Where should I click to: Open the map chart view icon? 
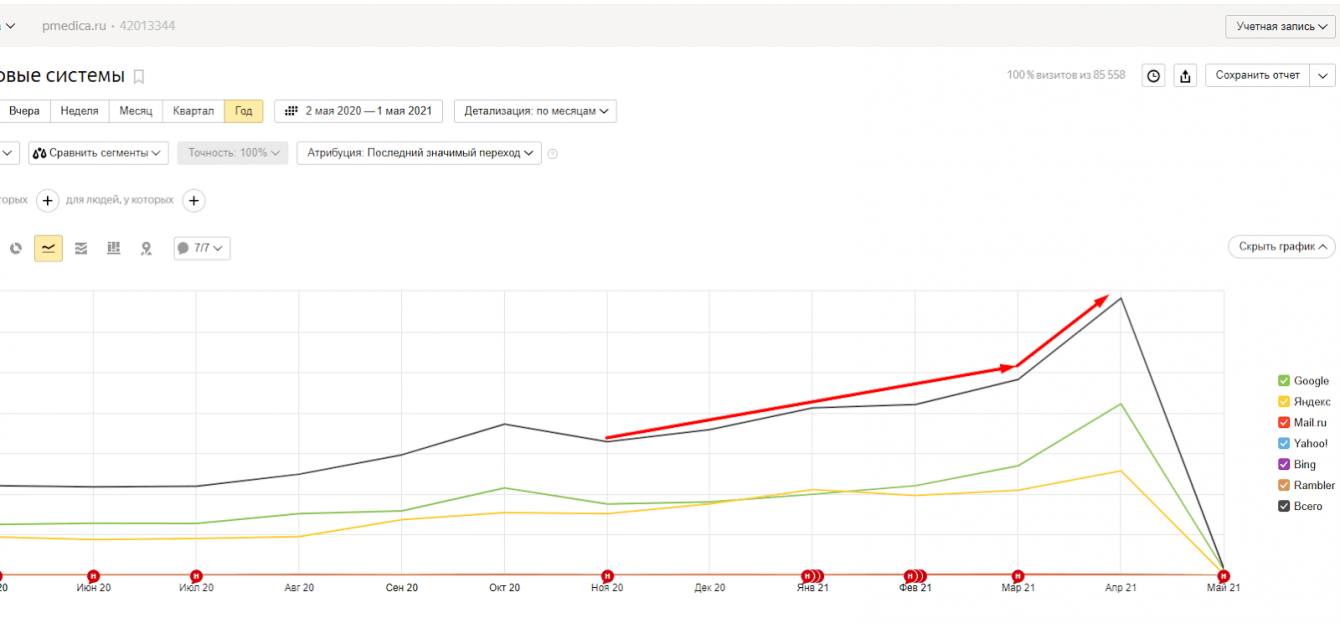146,248
